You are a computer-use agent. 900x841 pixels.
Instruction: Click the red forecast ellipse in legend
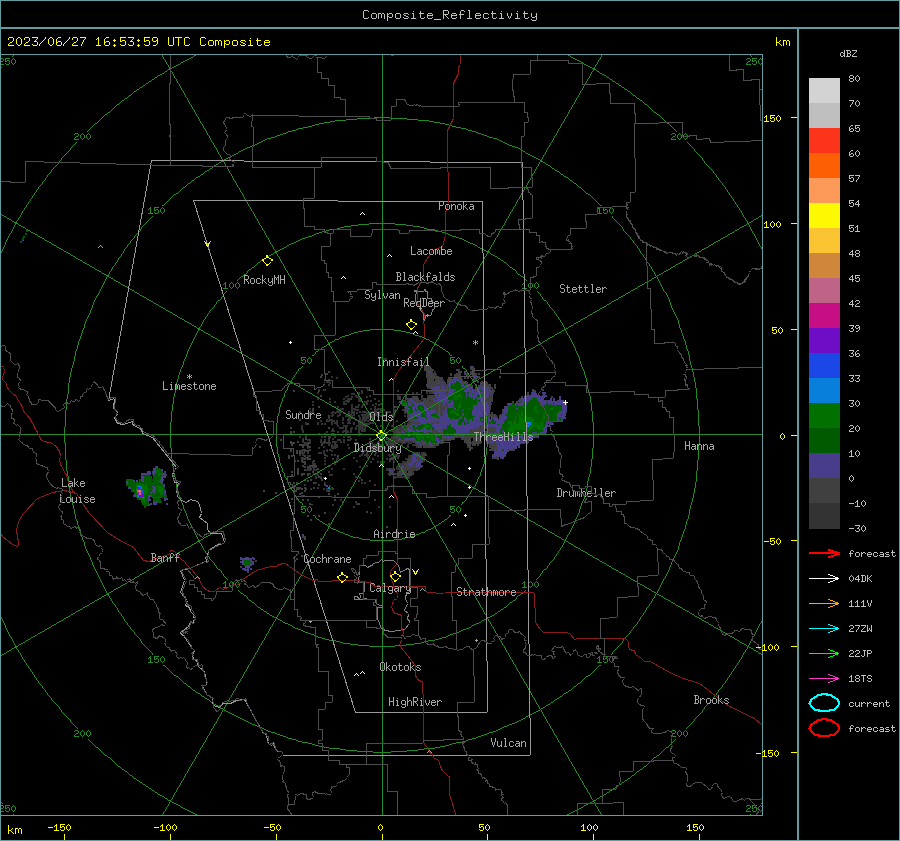point(824,728)
